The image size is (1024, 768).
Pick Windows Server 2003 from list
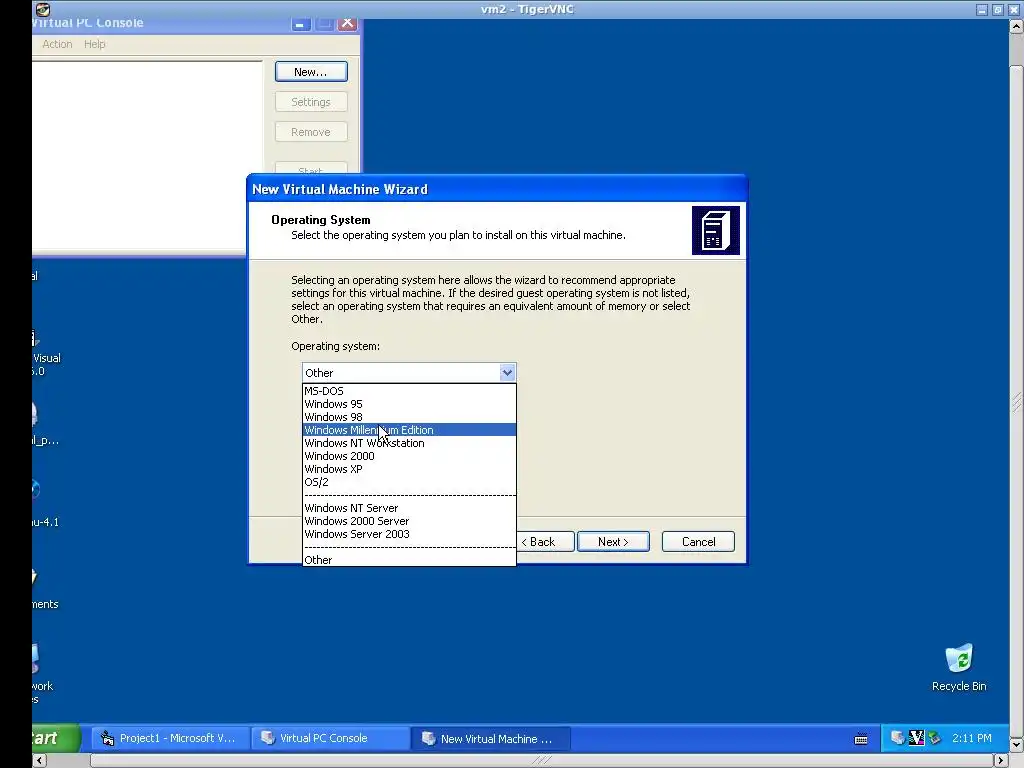coord(409,534)
